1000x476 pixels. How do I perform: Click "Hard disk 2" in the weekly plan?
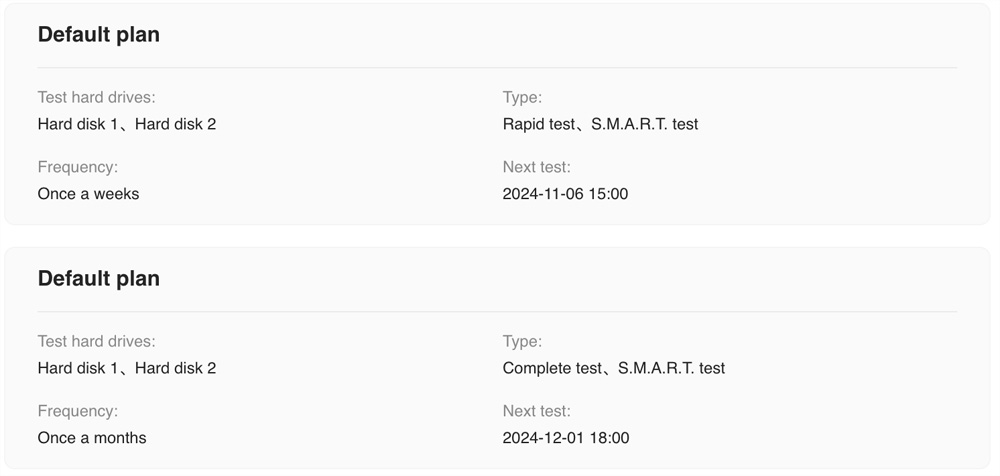pyautogui.click(x=175, y=124)
